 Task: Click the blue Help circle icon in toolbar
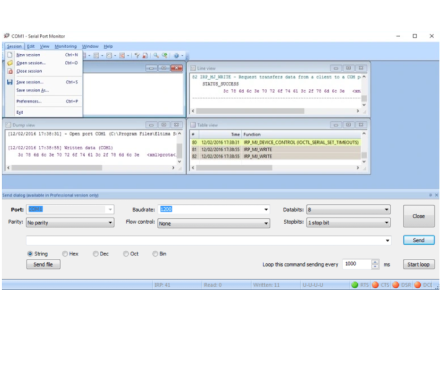click(x=176, y=55)
